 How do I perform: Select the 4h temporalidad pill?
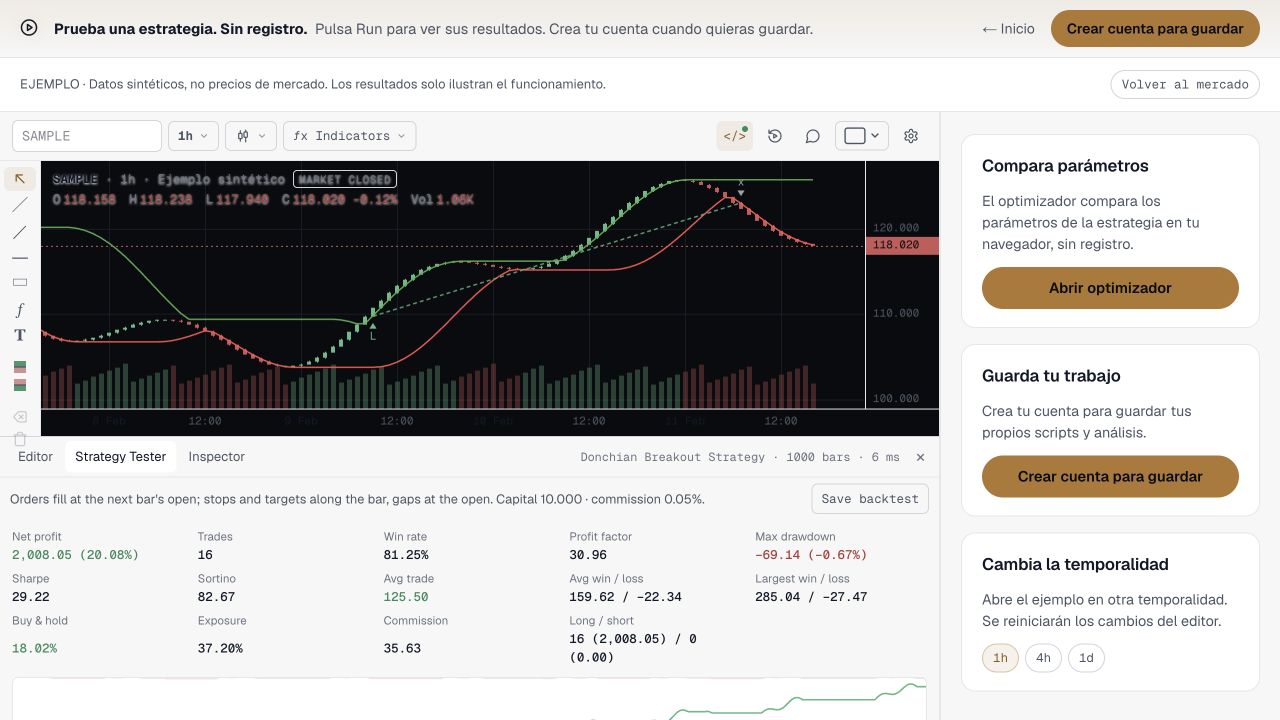[x=1043, y=658]
